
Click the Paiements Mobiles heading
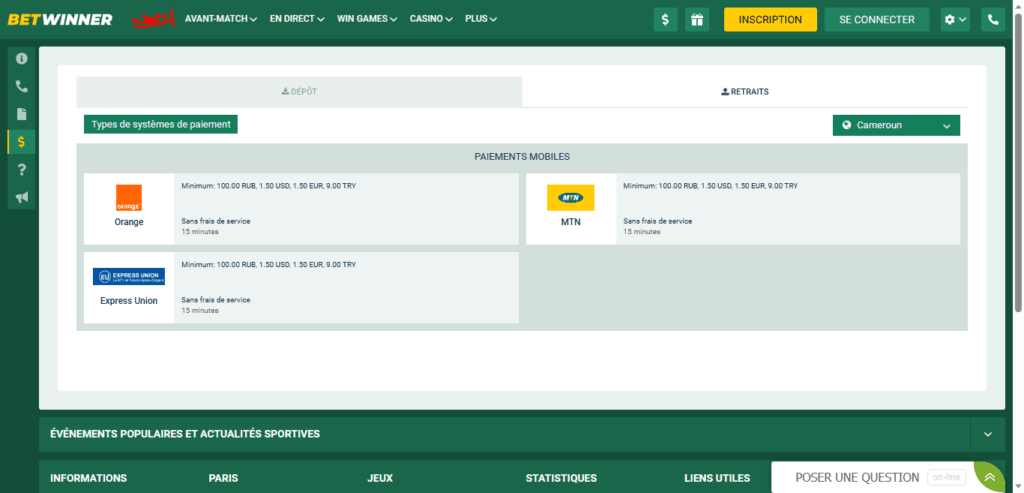coord(522,157)
